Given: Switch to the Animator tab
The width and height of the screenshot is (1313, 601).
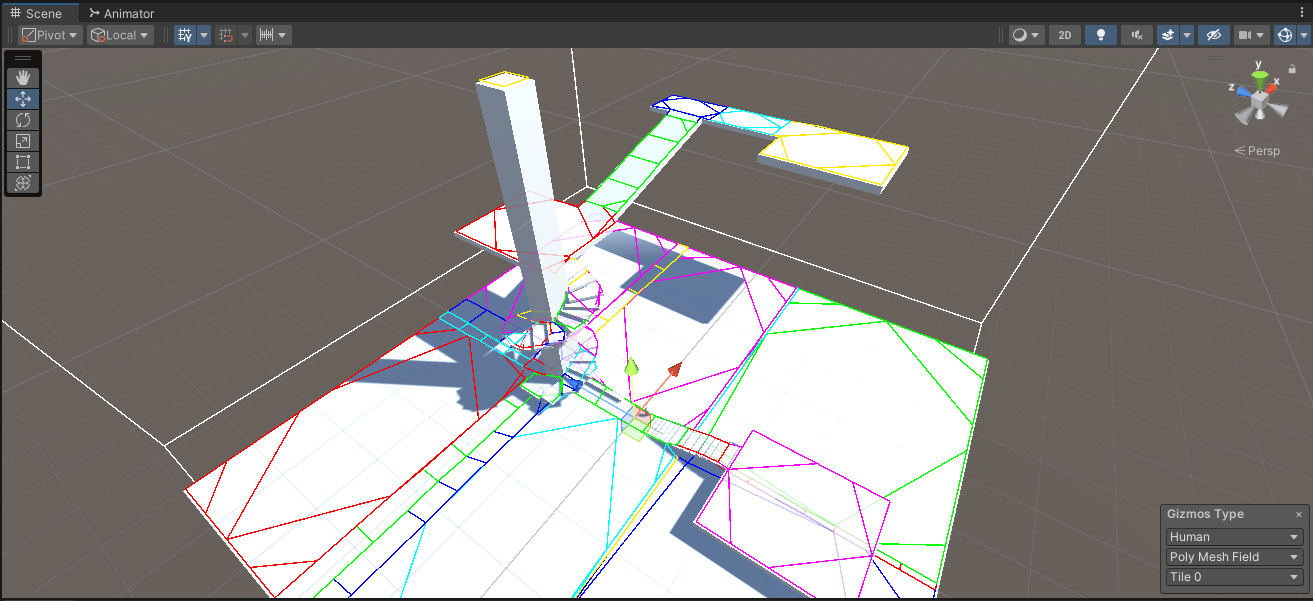Looking at the screenshot, I should point(122,14).
